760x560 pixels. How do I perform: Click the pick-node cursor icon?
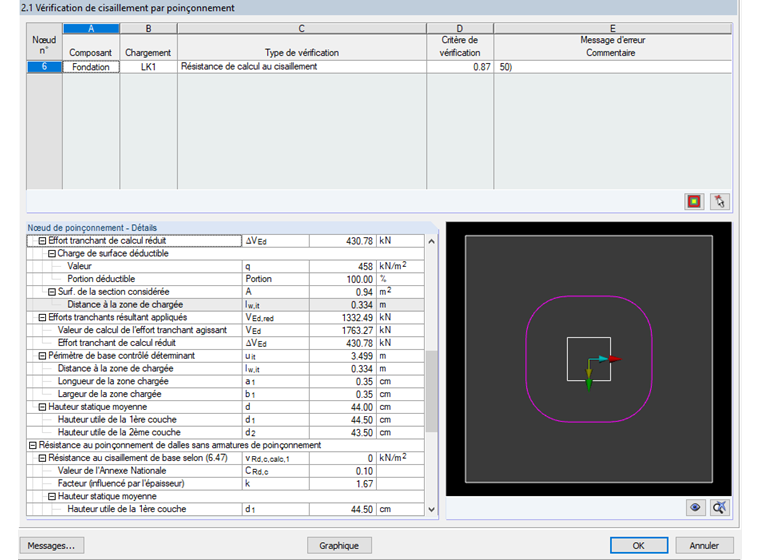[x=720, y=201]
